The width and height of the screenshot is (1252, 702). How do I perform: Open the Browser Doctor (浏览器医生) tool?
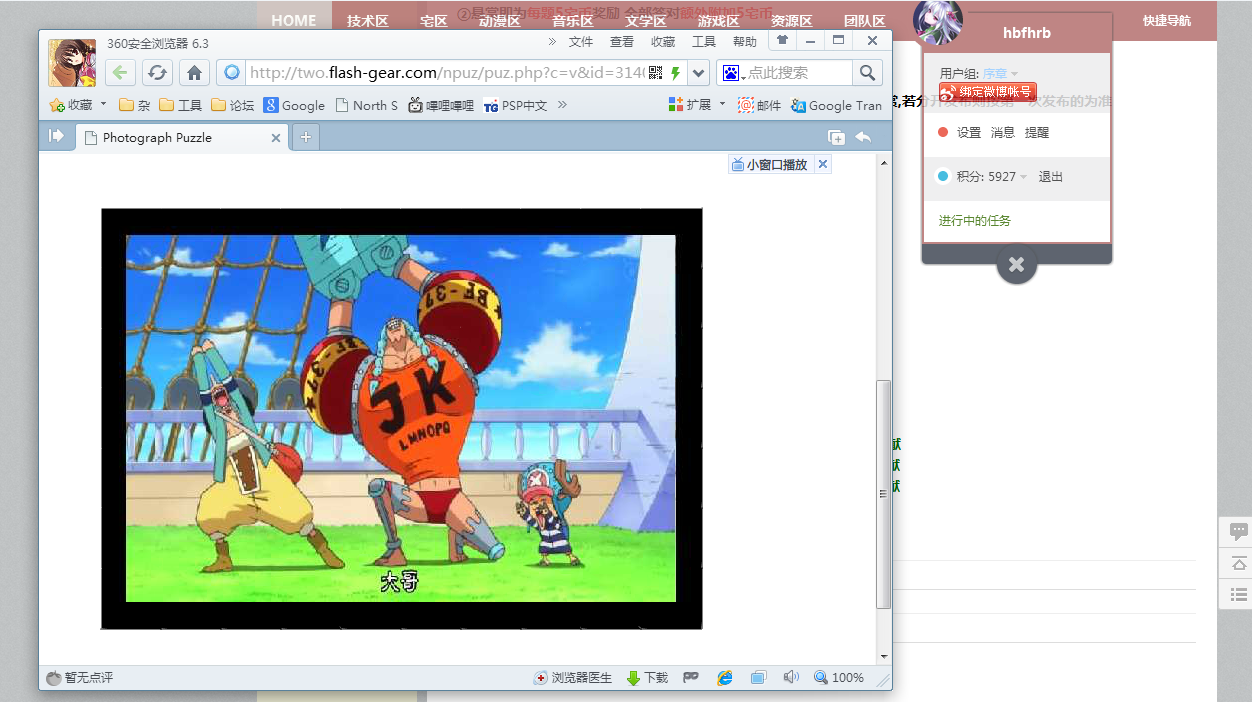(x=573, y=678)
